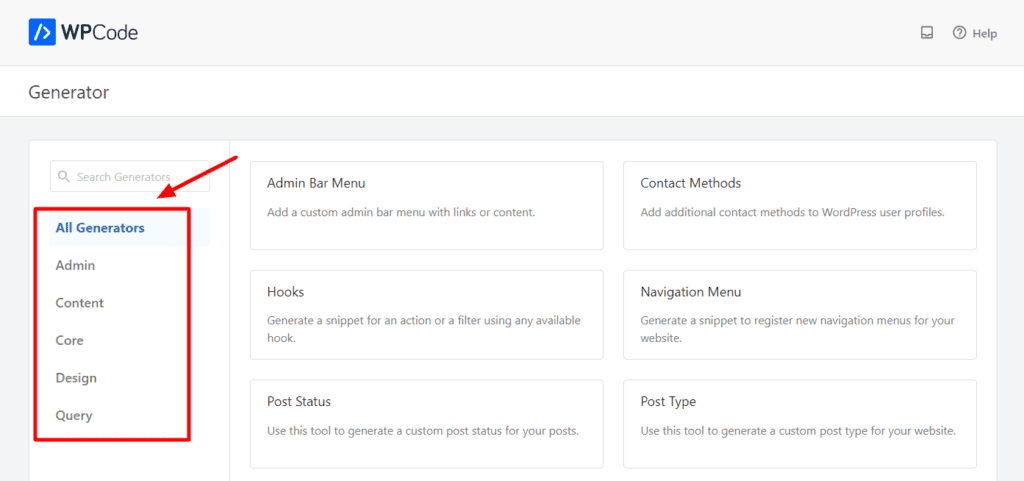Click the Generator page heading

tap(68, 92)
